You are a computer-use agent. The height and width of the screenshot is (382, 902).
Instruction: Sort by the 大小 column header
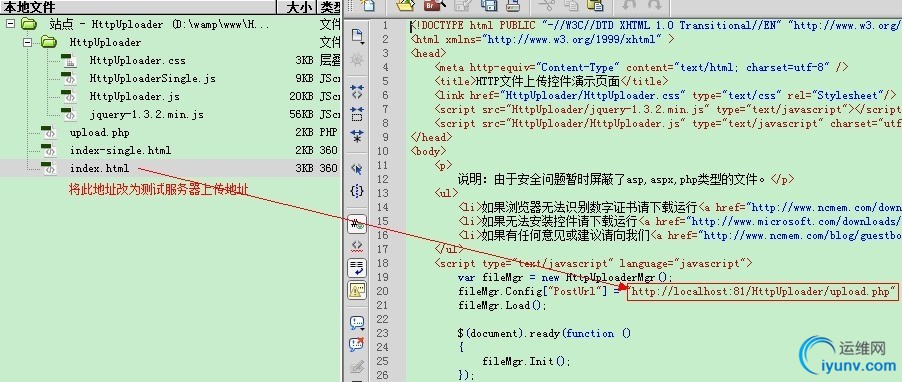(x=297, y=7)
